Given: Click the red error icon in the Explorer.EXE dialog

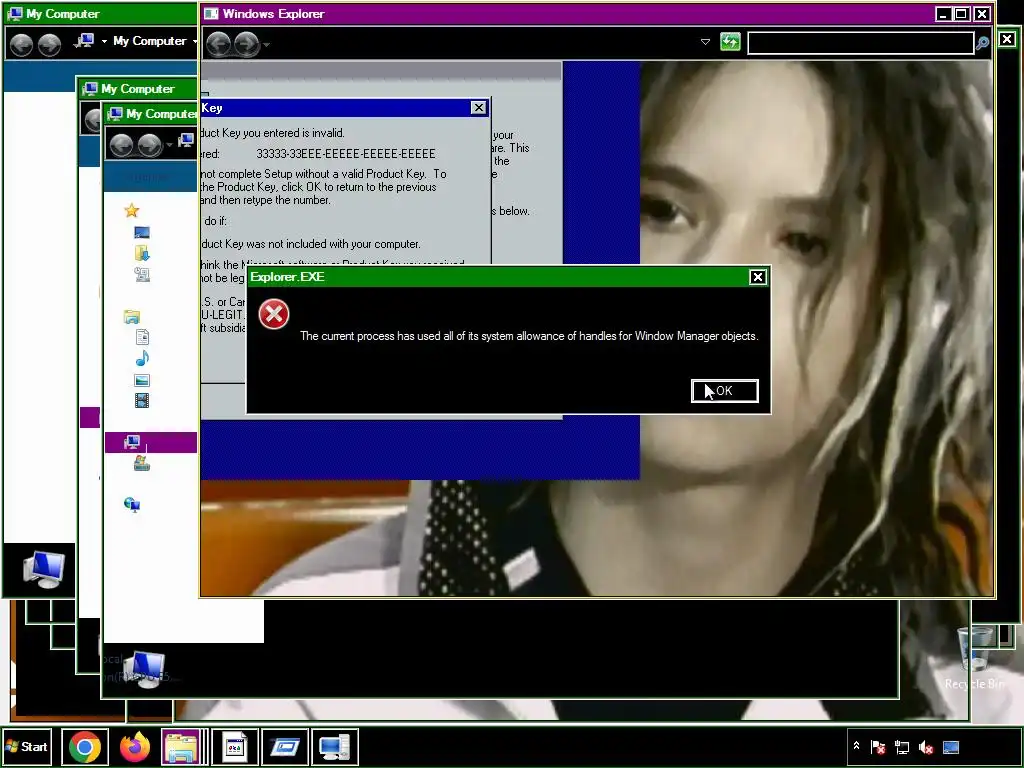Looking at the screenshot, I should [274, 314].
